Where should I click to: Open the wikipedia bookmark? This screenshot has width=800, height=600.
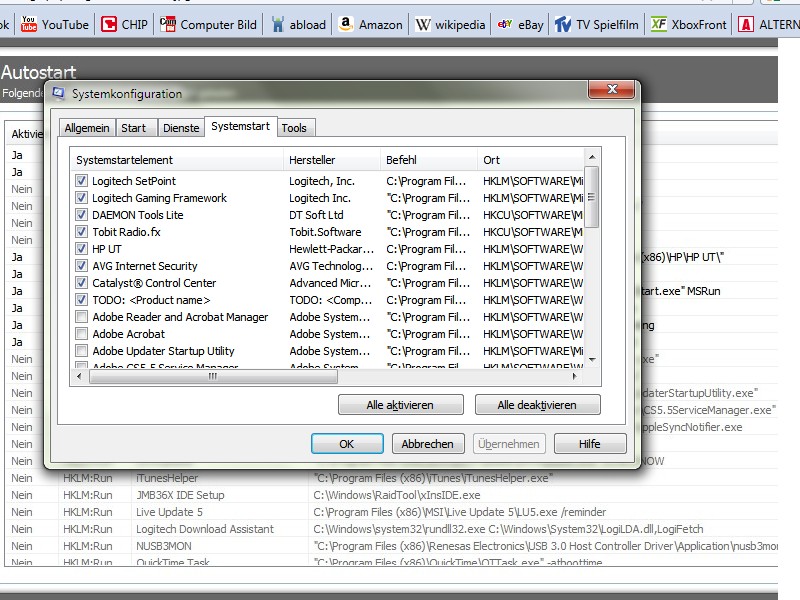(450, 24)
